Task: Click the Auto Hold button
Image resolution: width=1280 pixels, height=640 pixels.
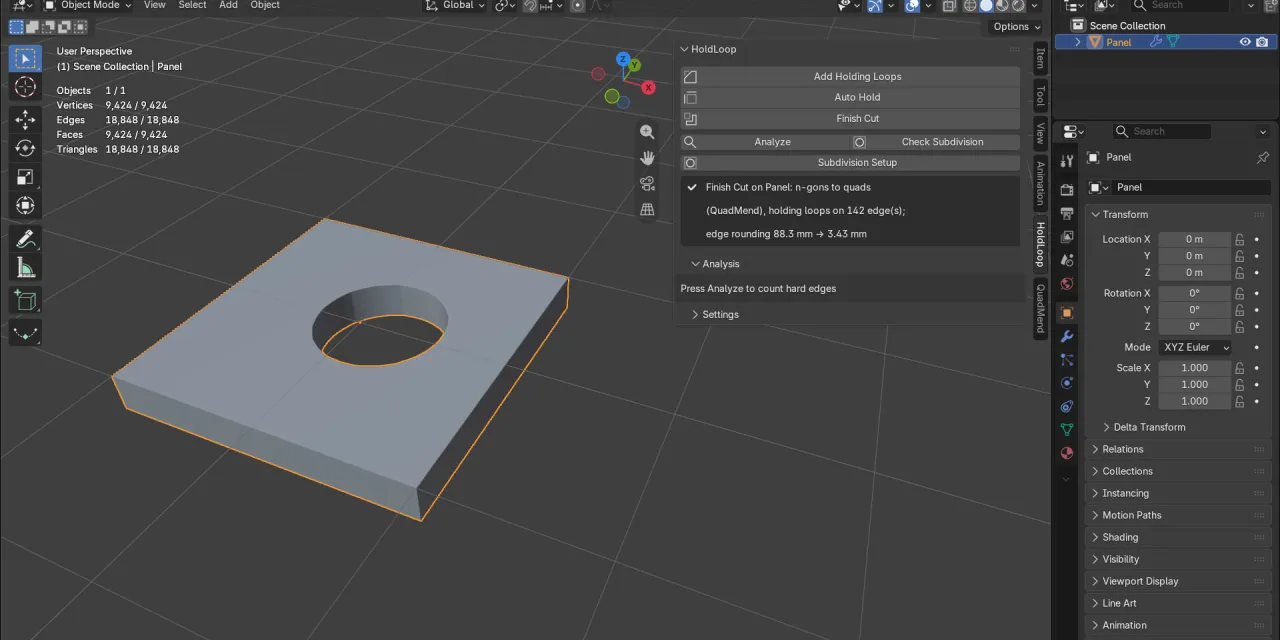Action: pos(850,98)
